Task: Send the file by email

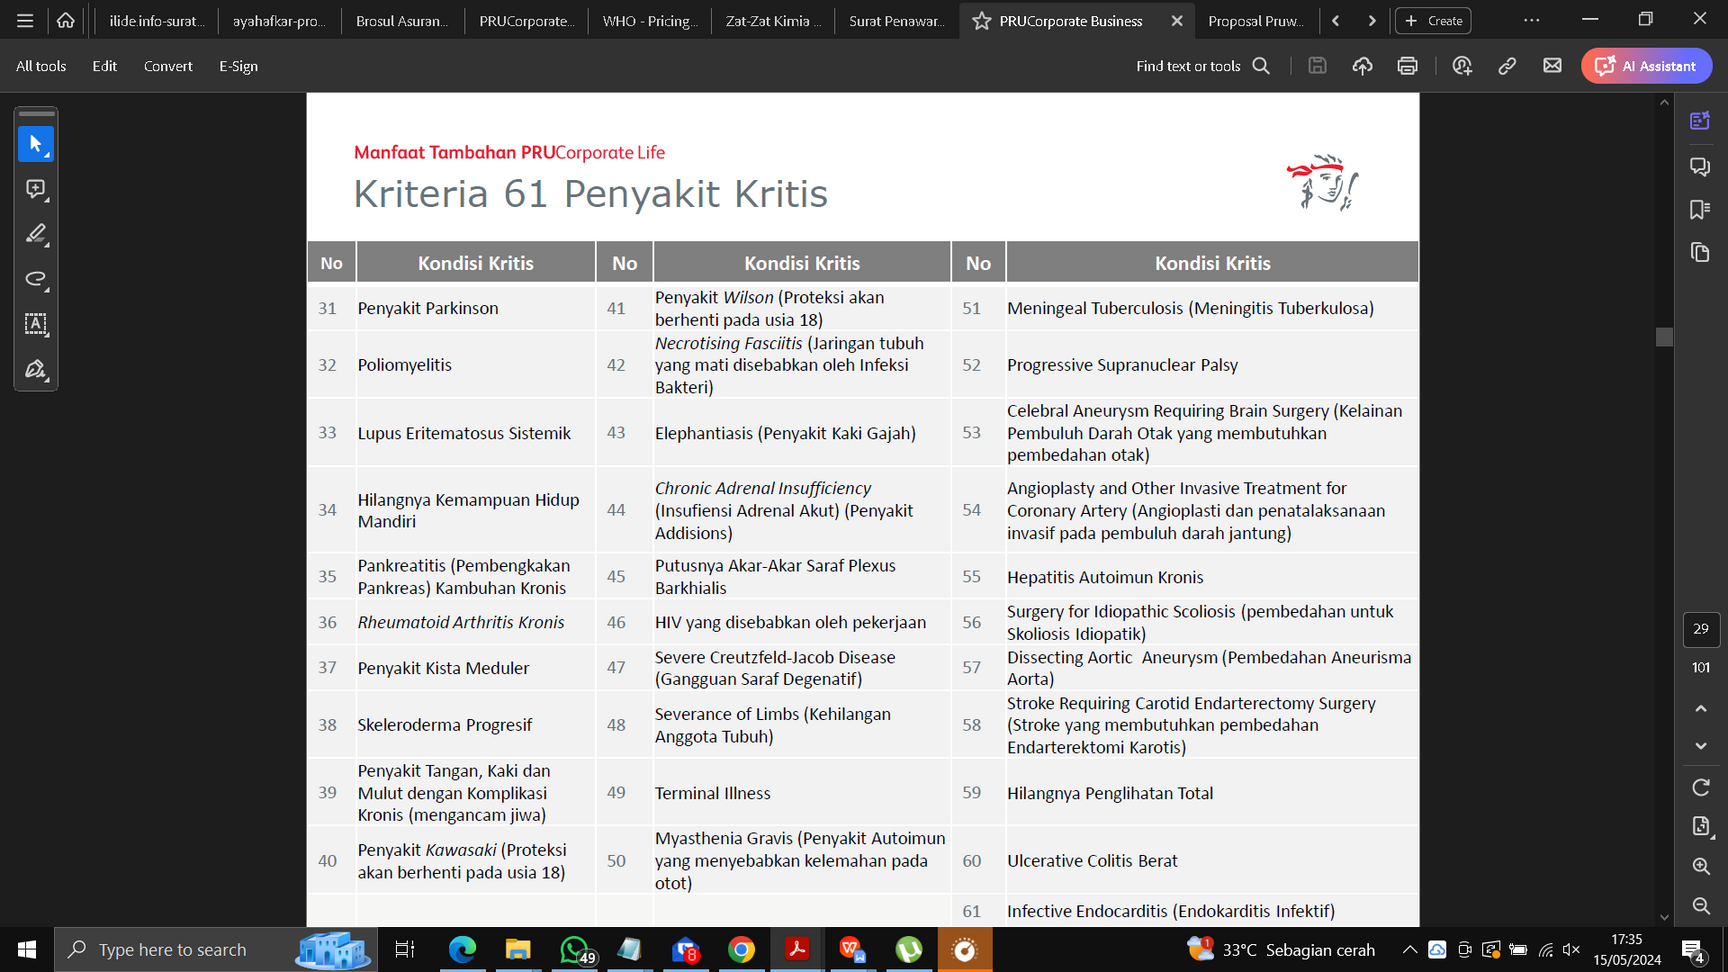Action: 1552,66
